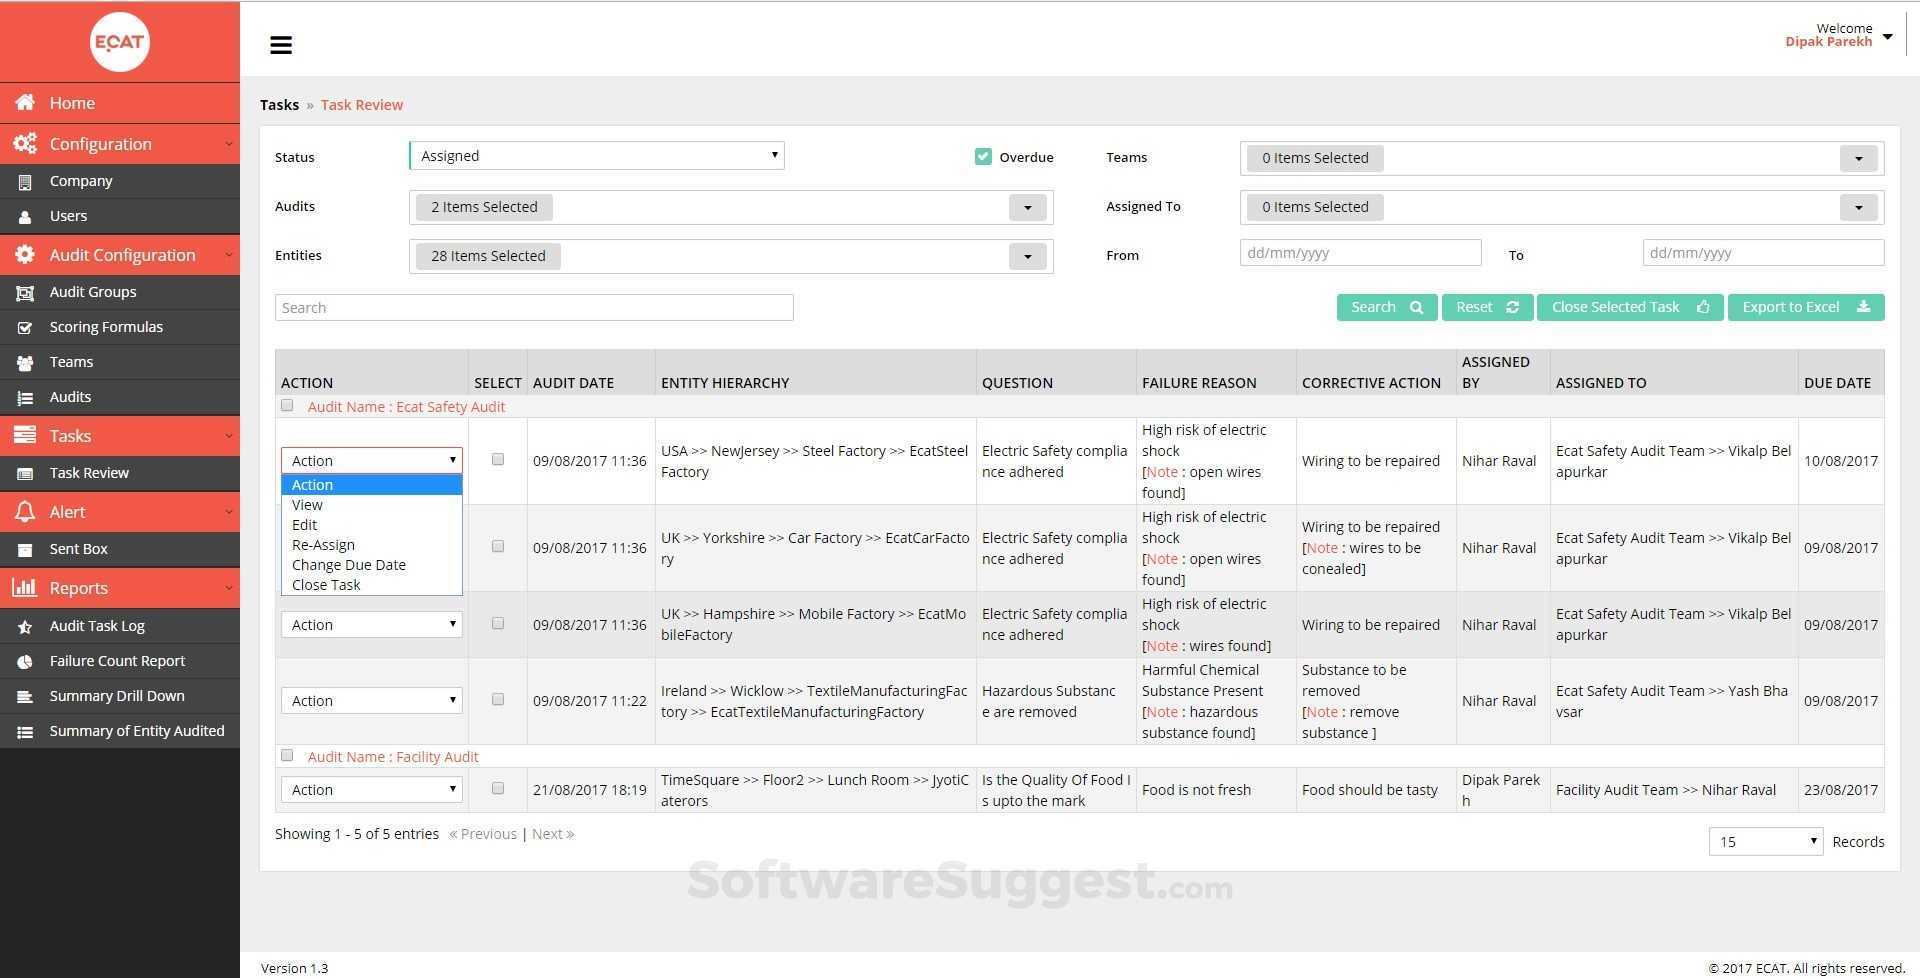1920x978 pixels.
Task: Open the Entities dropdown with 28 items
Action: [1027, 256]
